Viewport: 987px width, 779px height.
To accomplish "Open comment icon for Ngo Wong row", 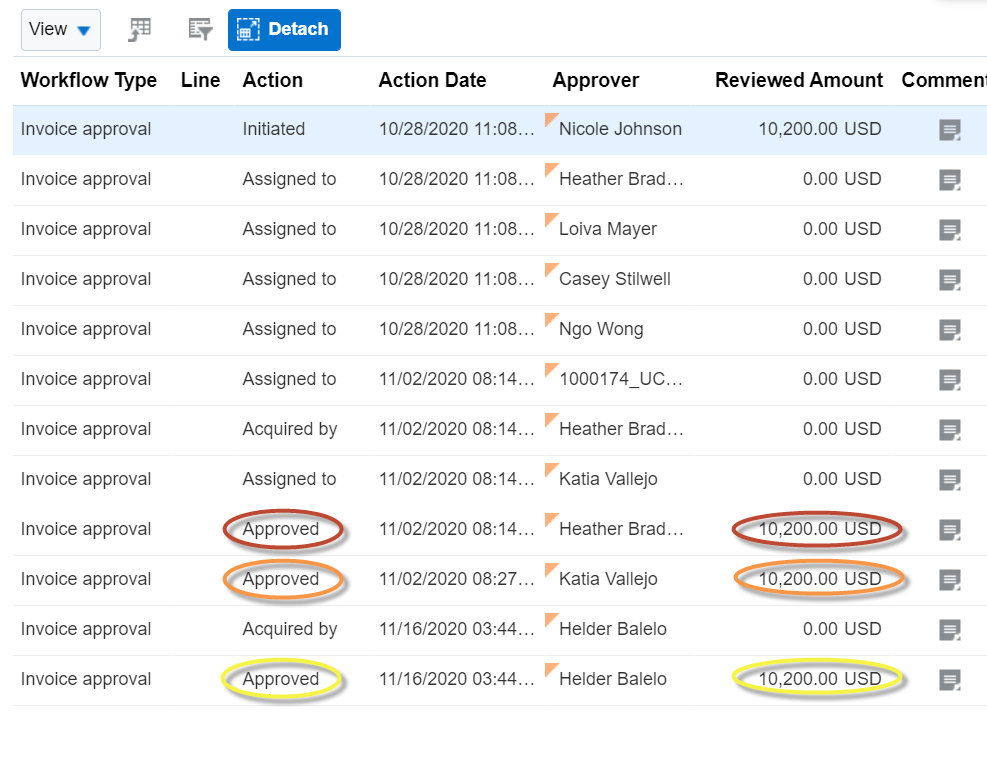I will click(950, 330).
